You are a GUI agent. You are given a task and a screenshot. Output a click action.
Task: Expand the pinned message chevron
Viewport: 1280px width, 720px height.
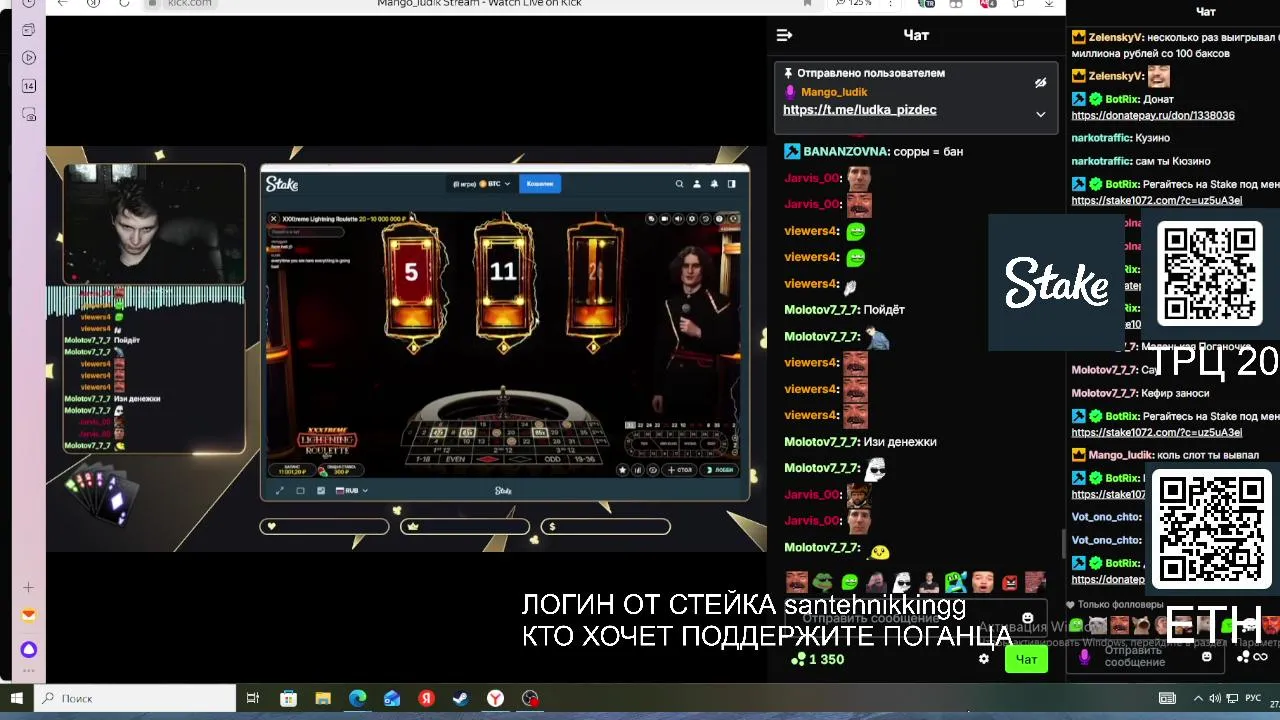[1040, 114]
